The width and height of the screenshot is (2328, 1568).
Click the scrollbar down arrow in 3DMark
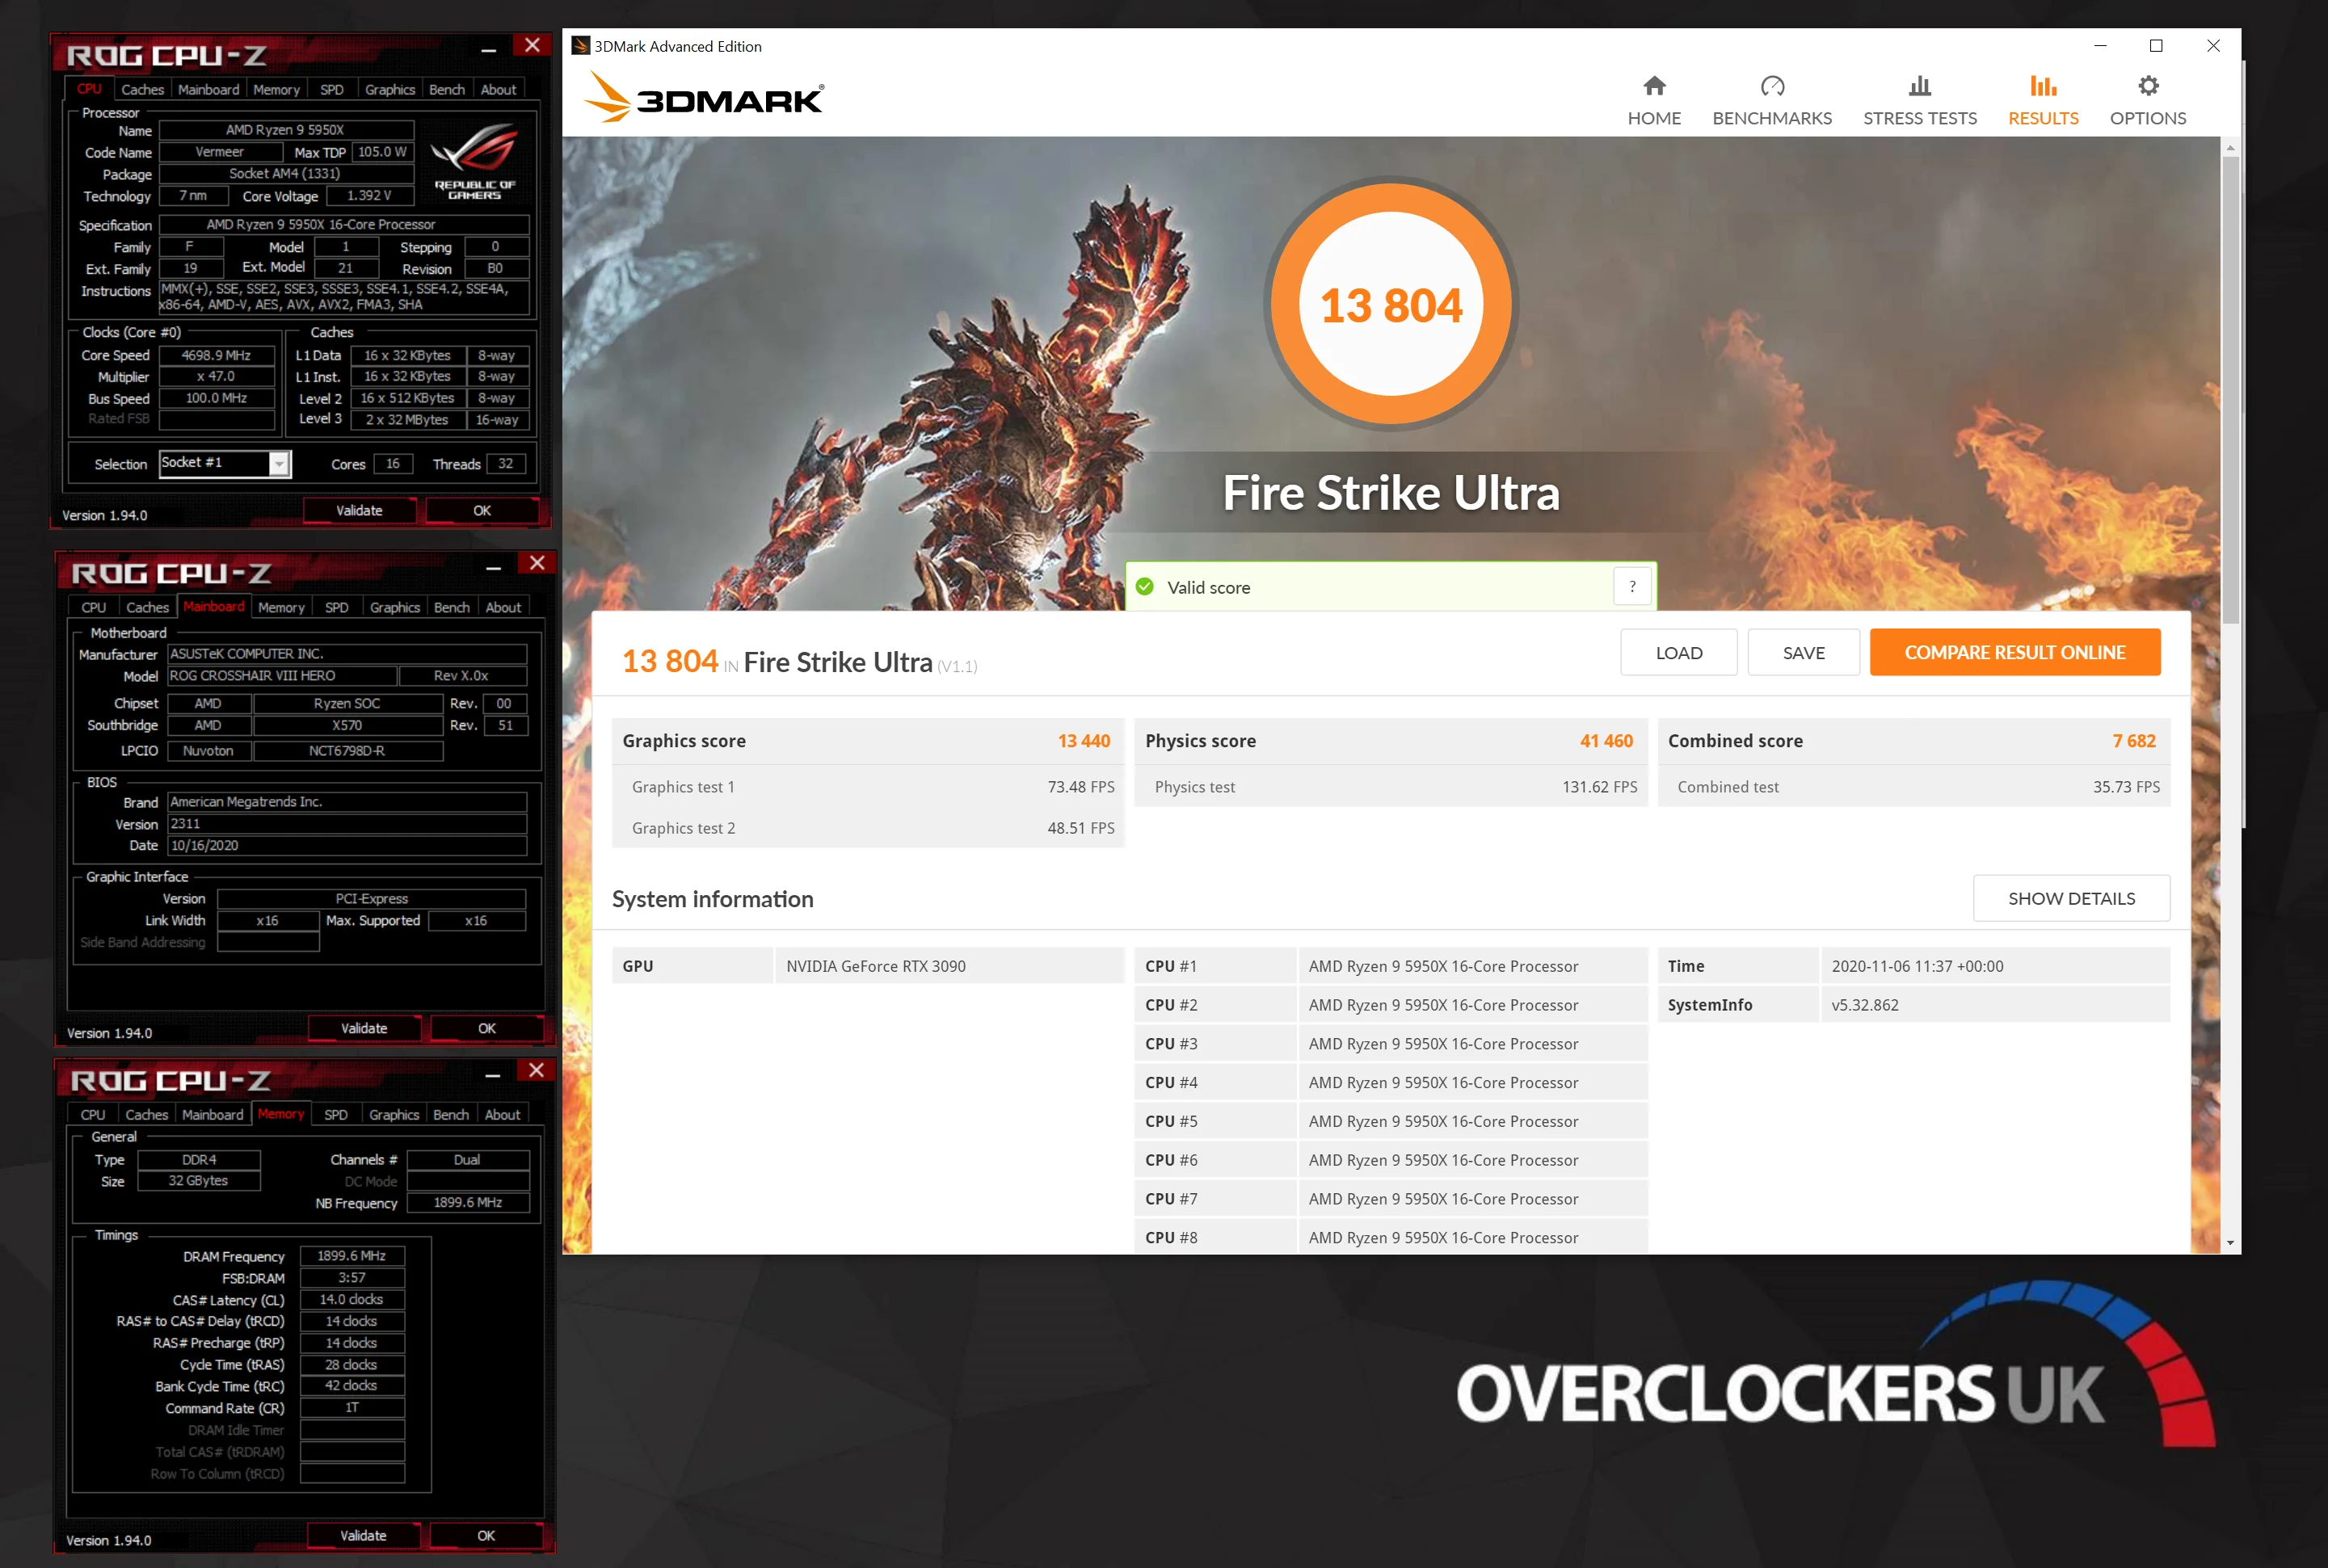pos(2229,1242)
